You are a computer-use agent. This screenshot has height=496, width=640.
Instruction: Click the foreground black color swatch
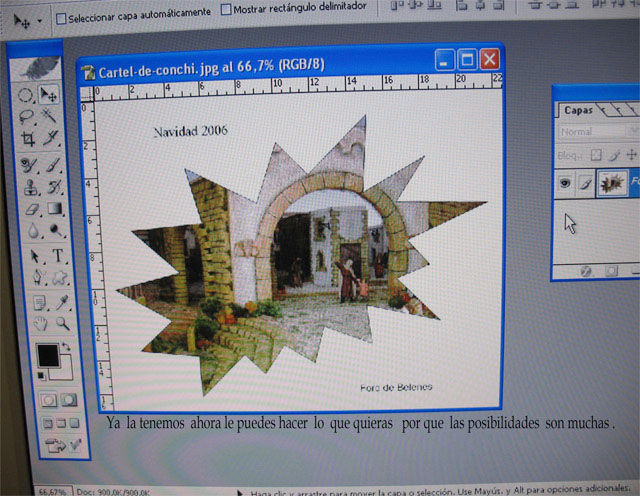[x=46, y=353]
